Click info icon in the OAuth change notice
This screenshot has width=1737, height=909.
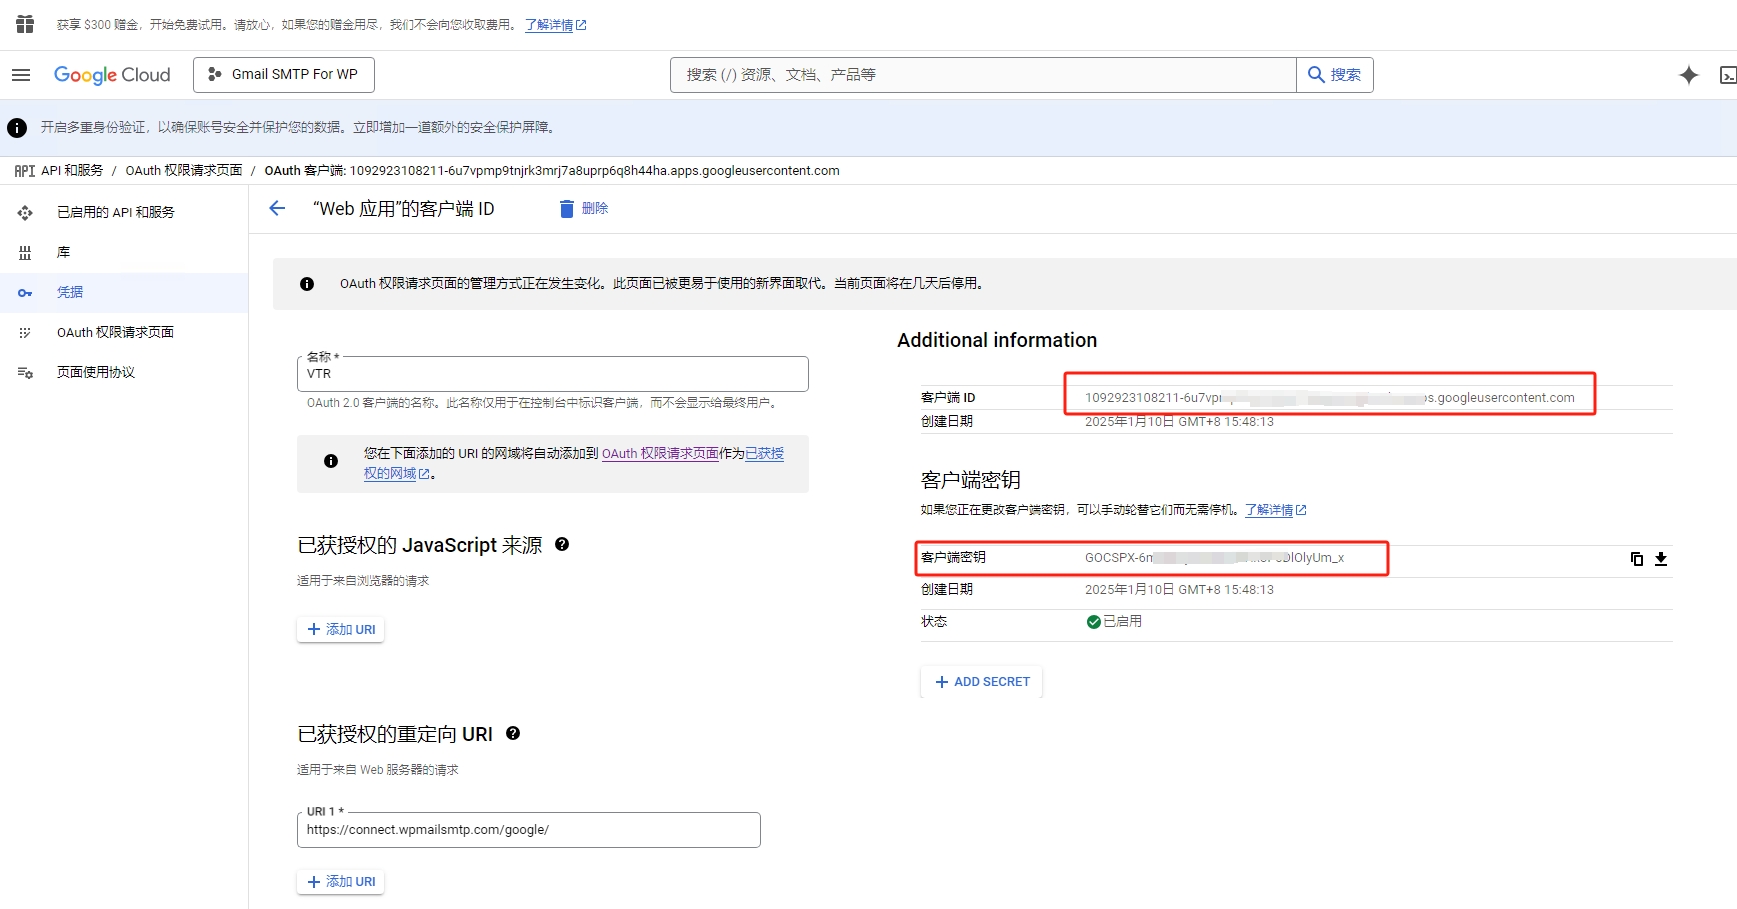(307, 284)
